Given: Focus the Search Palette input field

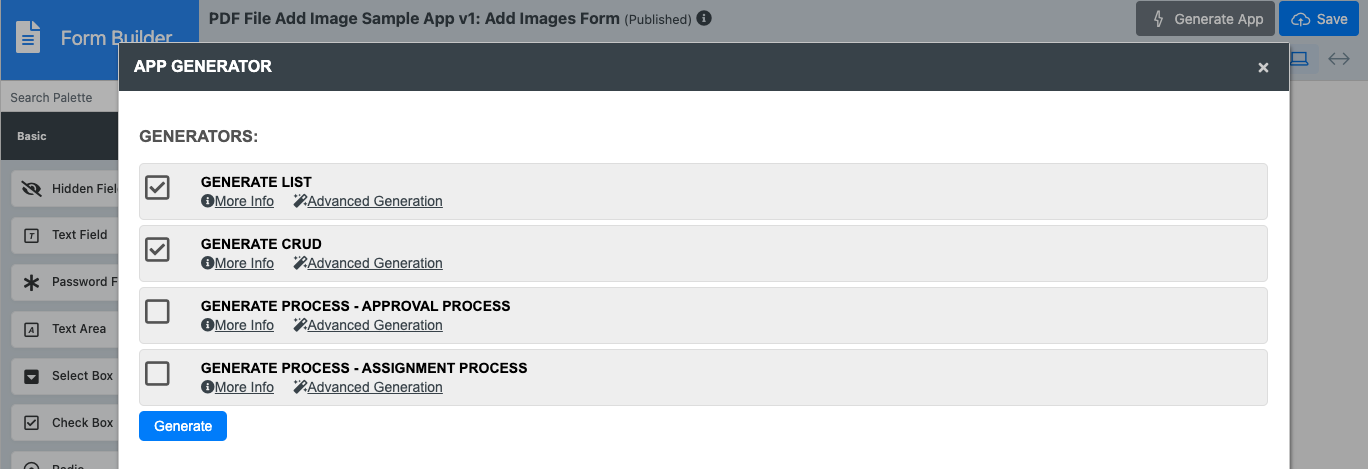Looking at the screenshot, I should pyautogui.click(x=60, y=97).
